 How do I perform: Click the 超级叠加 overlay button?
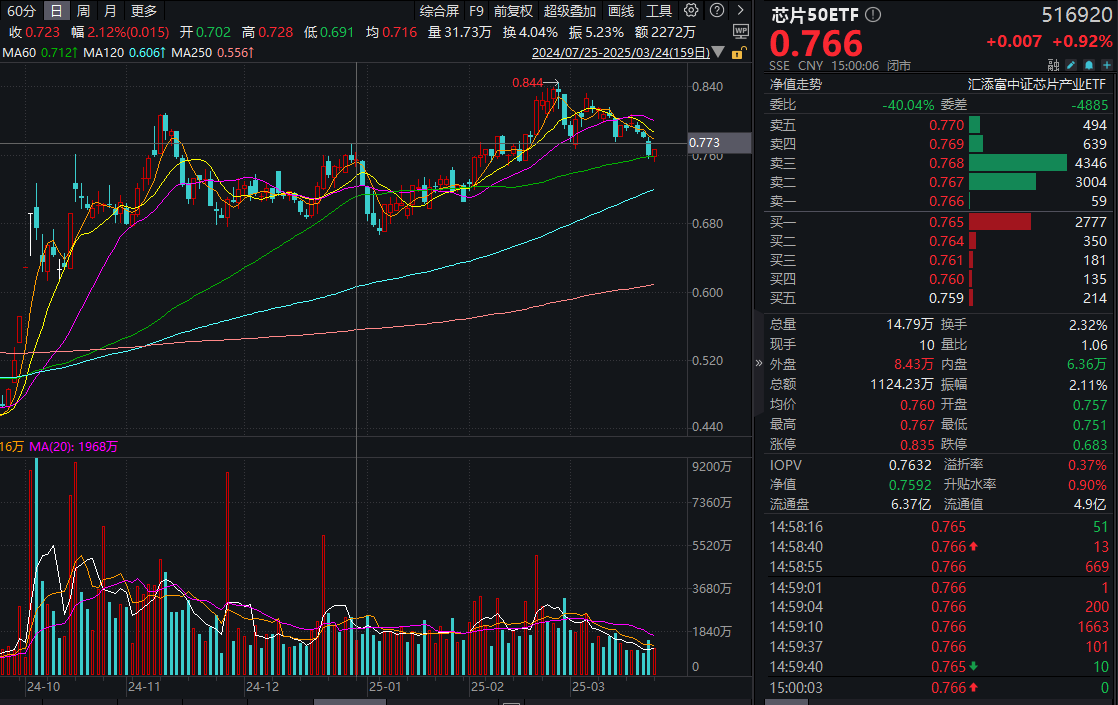pos(566,10)
